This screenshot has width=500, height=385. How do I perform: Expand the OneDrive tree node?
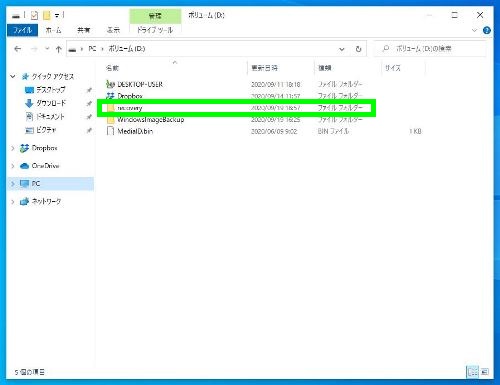tap(13, 166)
